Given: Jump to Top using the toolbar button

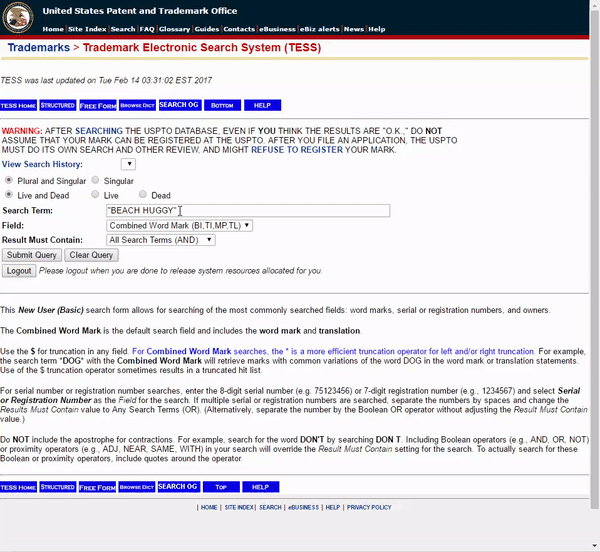Looking at the screenshot, I should coord(221,487).
